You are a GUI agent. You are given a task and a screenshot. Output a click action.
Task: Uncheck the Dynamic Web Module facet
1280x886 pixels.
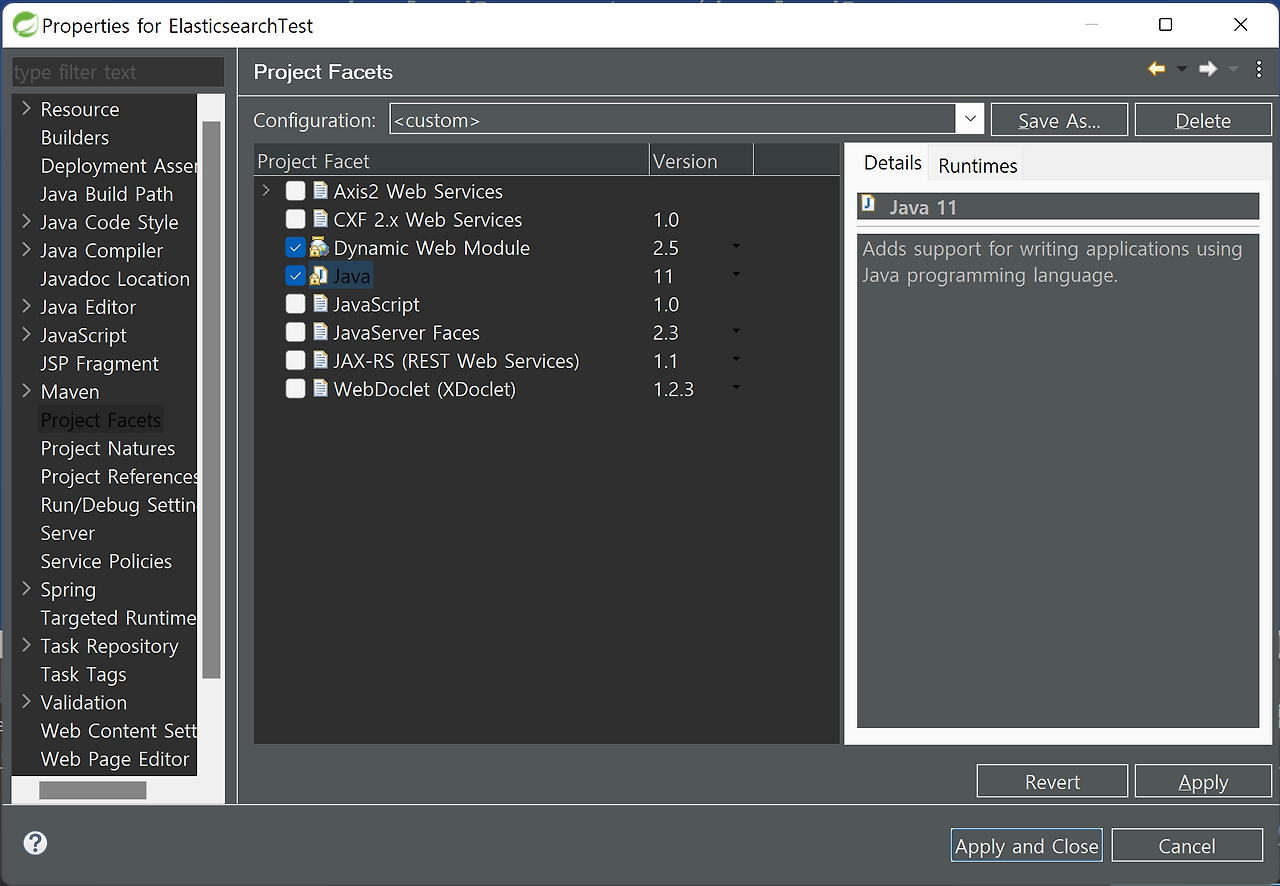tap(295, 247)
